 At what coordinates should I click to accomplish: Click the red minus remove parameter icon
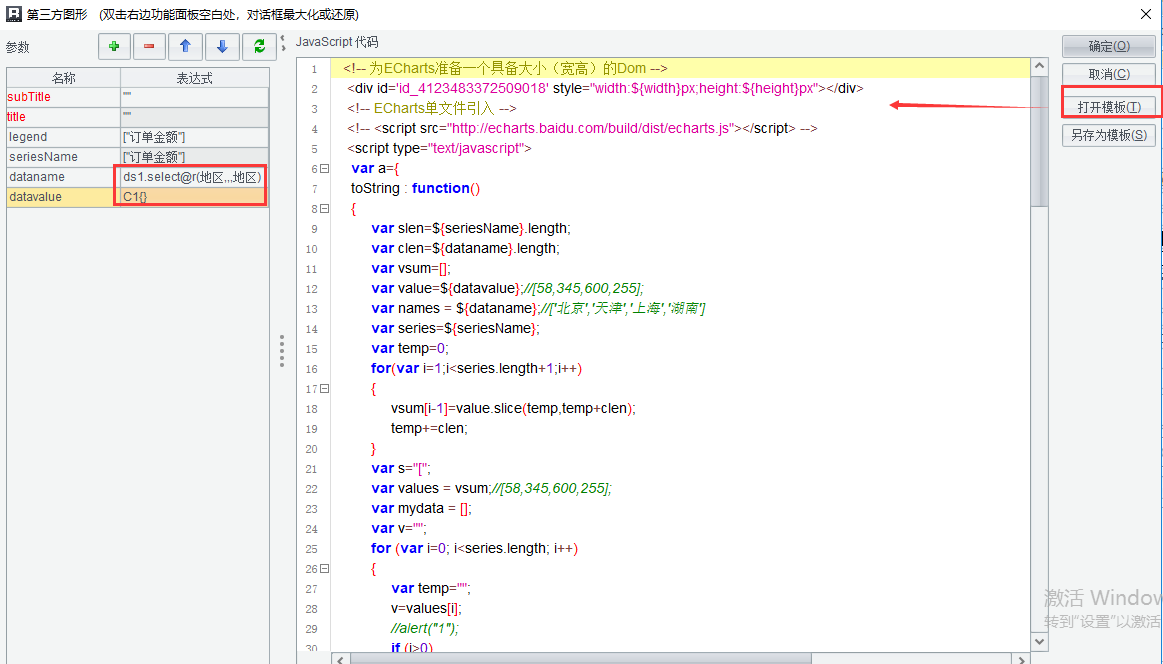pos(149,46)
